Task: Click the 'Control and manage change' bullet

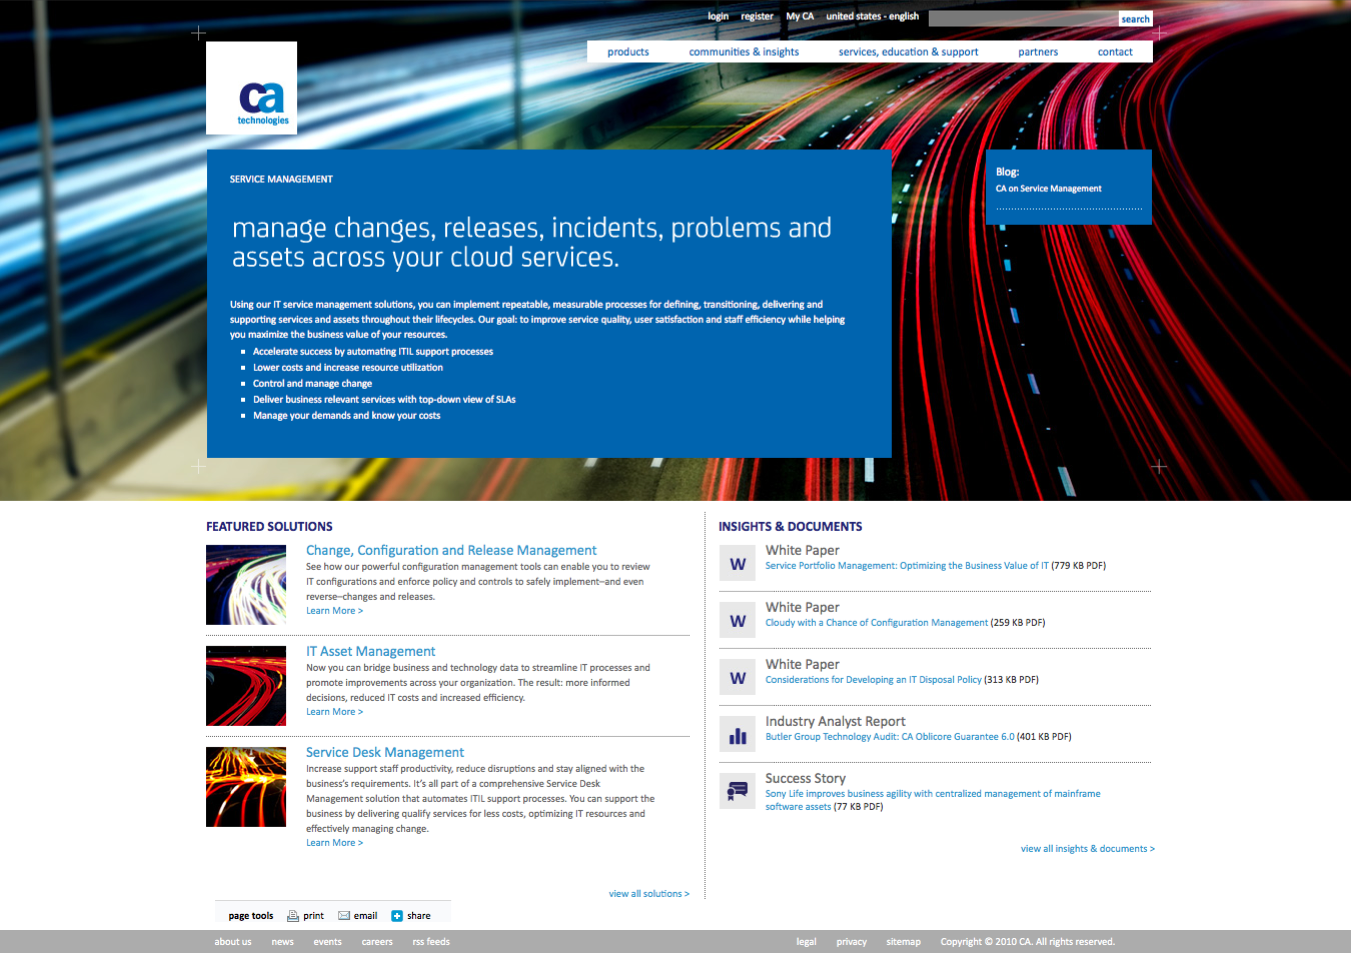Action: pyautogui.click(x=312, y=384)
